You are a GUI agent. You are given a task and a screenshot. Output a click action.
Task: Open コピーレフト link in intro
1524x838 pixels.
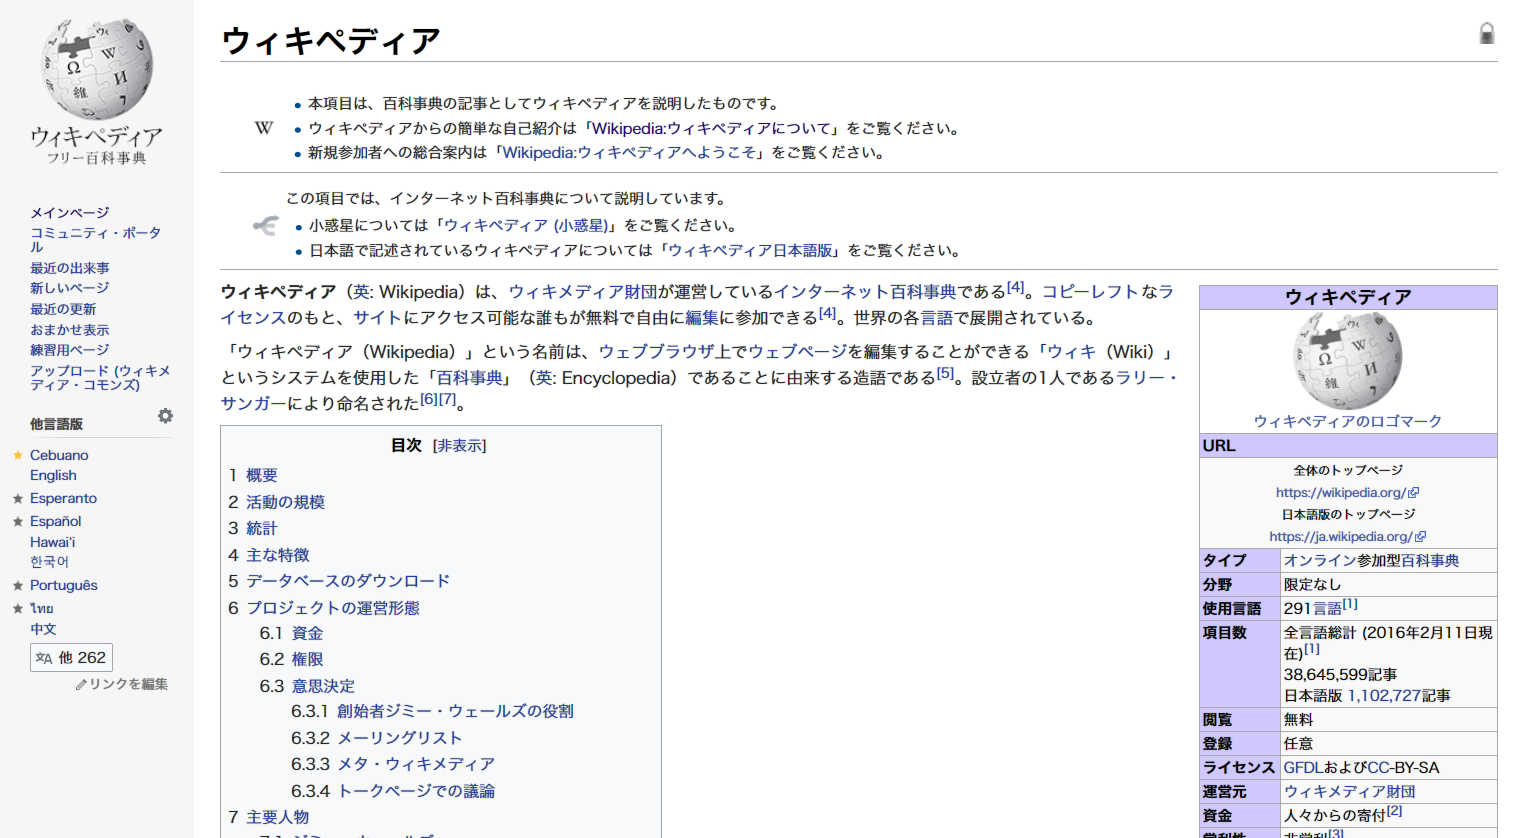1091,292
